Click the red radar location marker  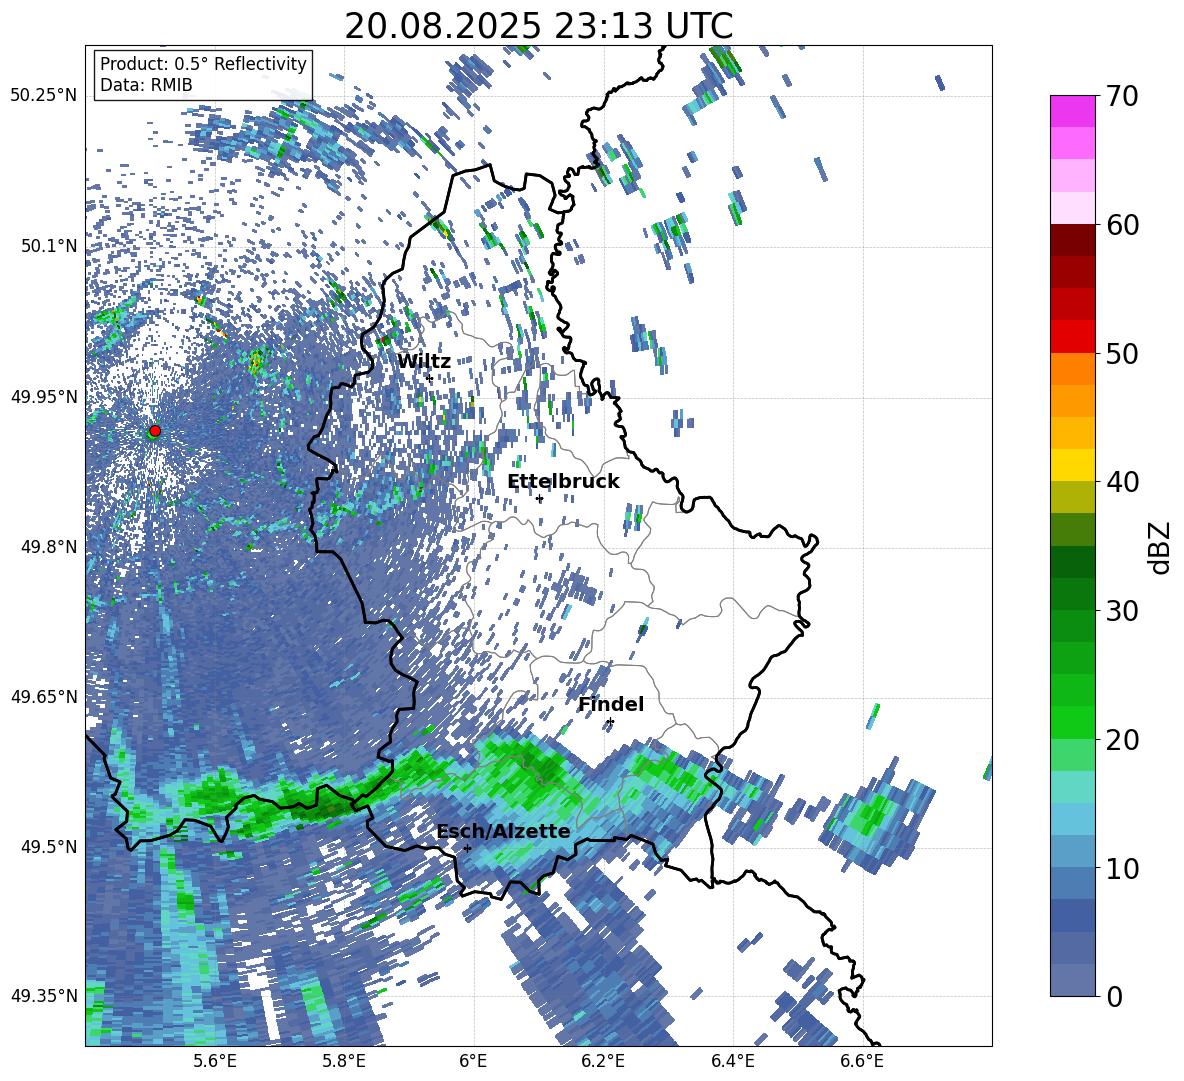155,431
